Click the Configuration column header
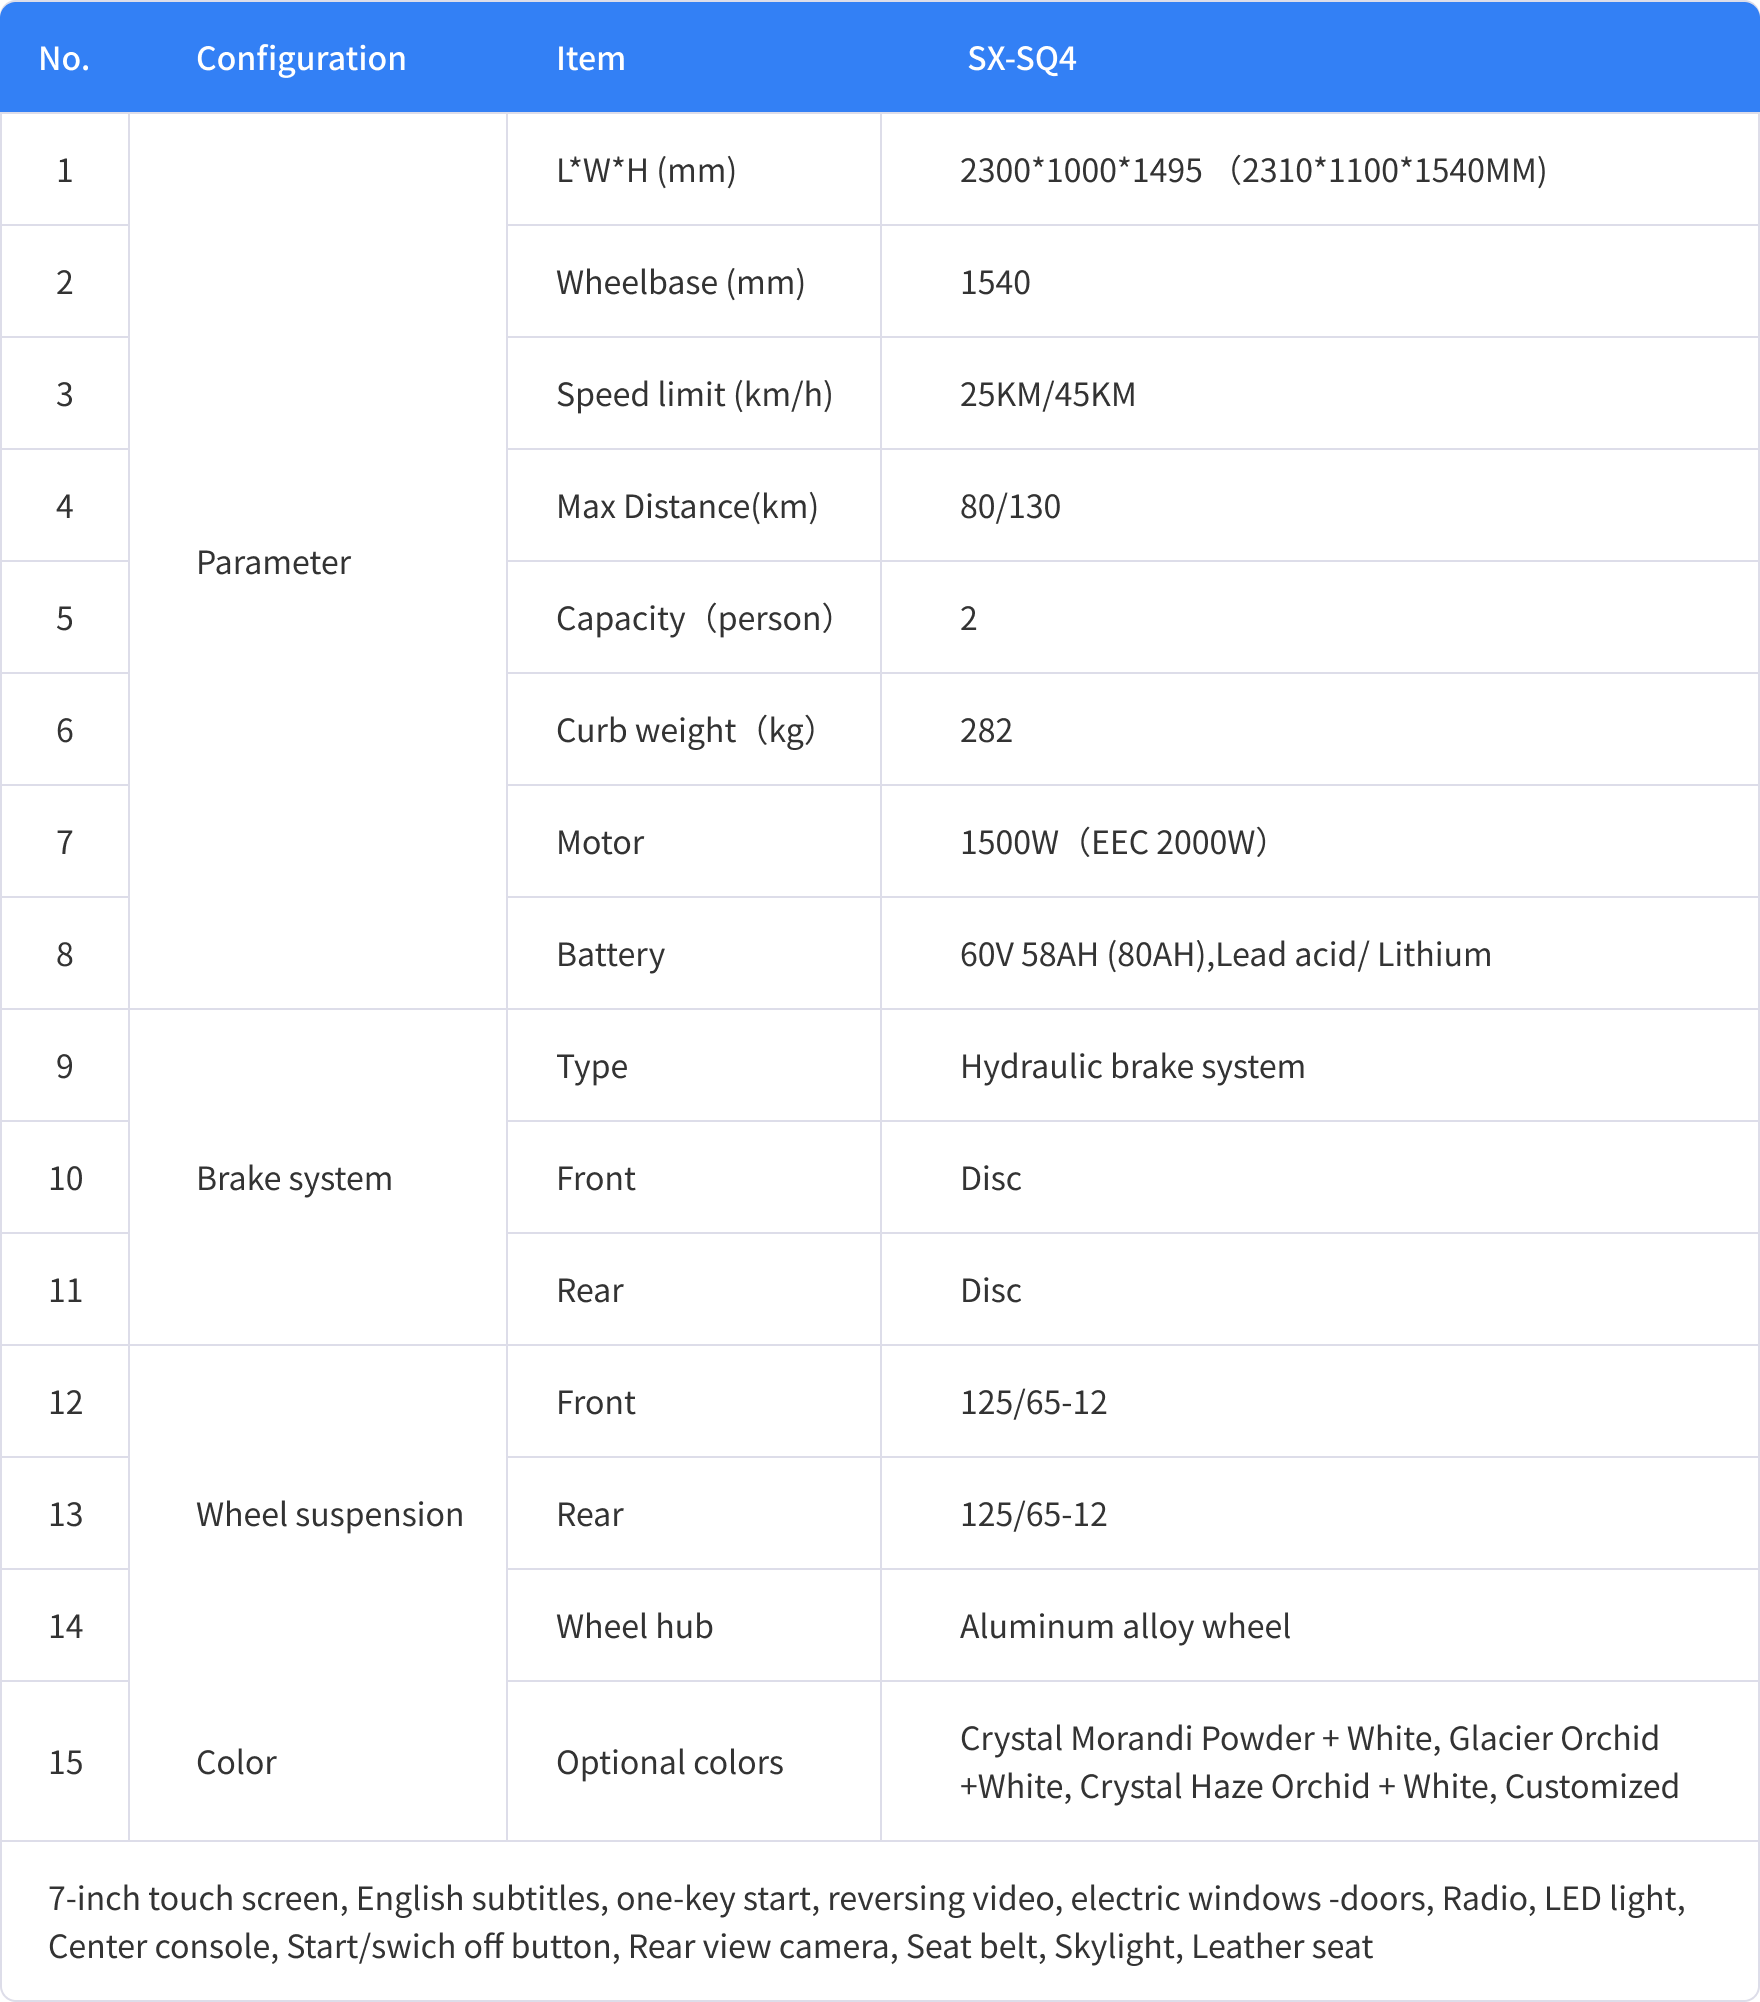1760x2002 pixels. click(x=301, y=59)
